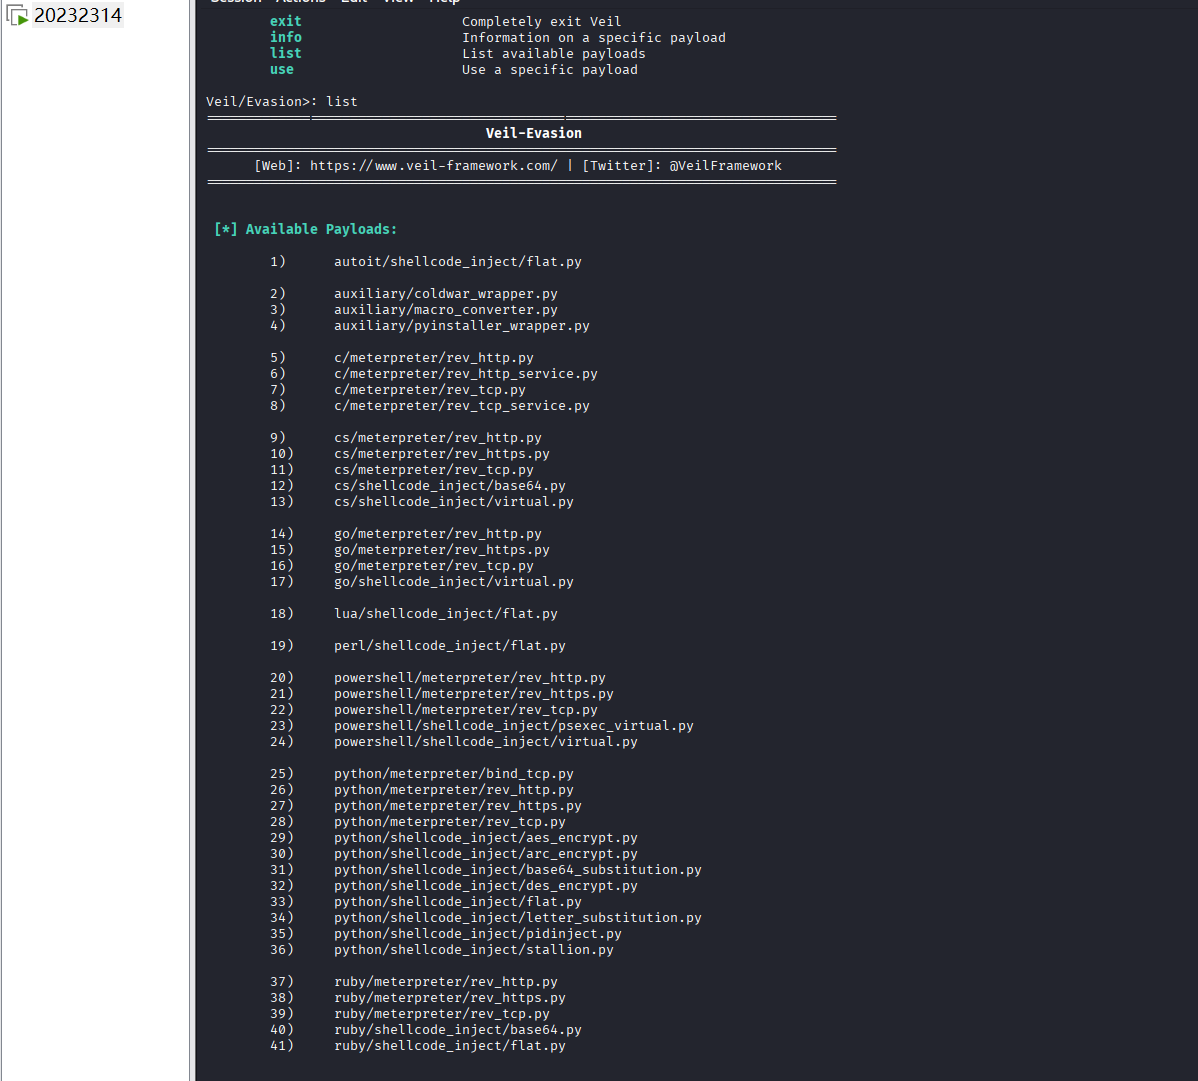Click payload perl/shellcode_inject/flat.py
The width and height of the screenshot is (1198, 1081).
(450, 646)
